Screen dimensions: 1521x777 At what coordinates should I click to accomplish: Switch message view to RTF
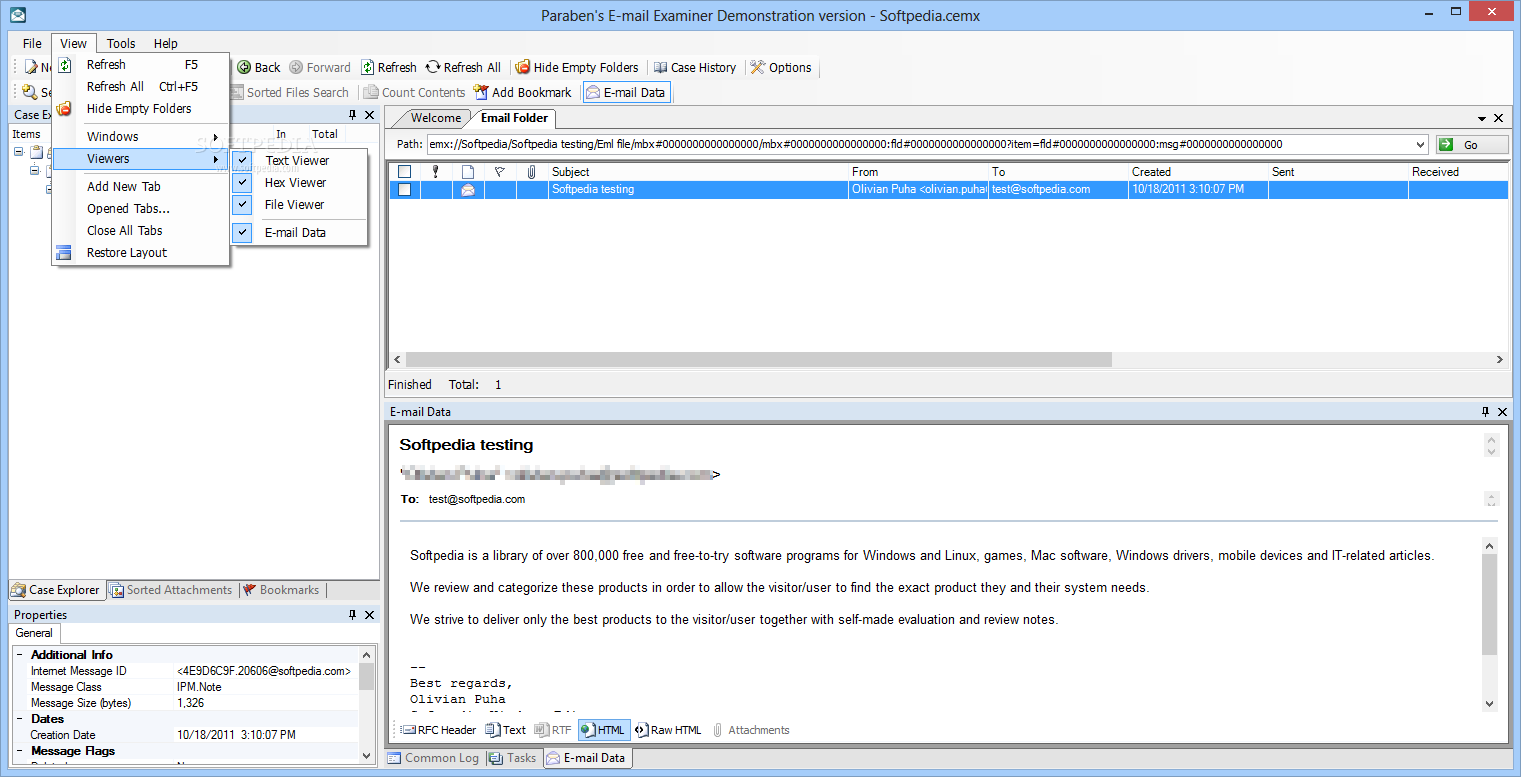click(x=553, y=730)
